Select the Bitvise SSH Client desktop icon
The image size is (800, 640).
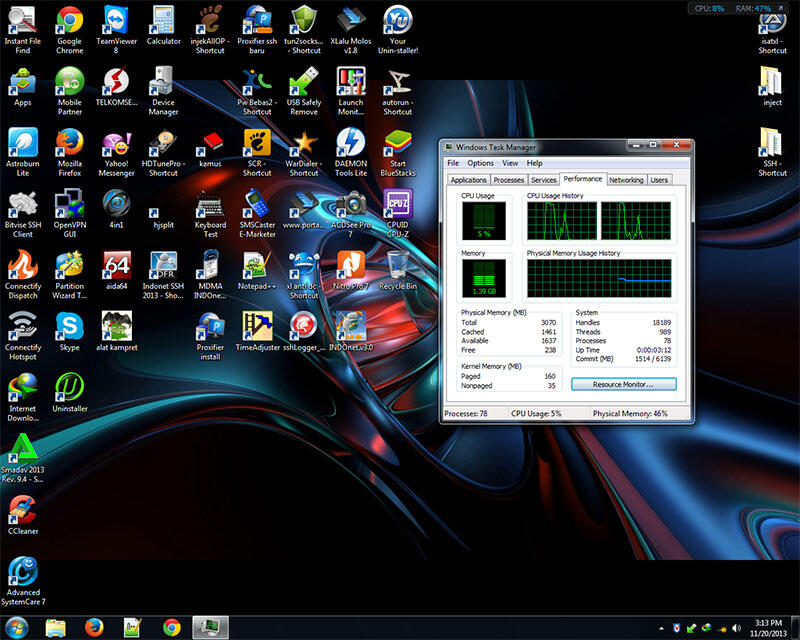click(x=22, y=213)
